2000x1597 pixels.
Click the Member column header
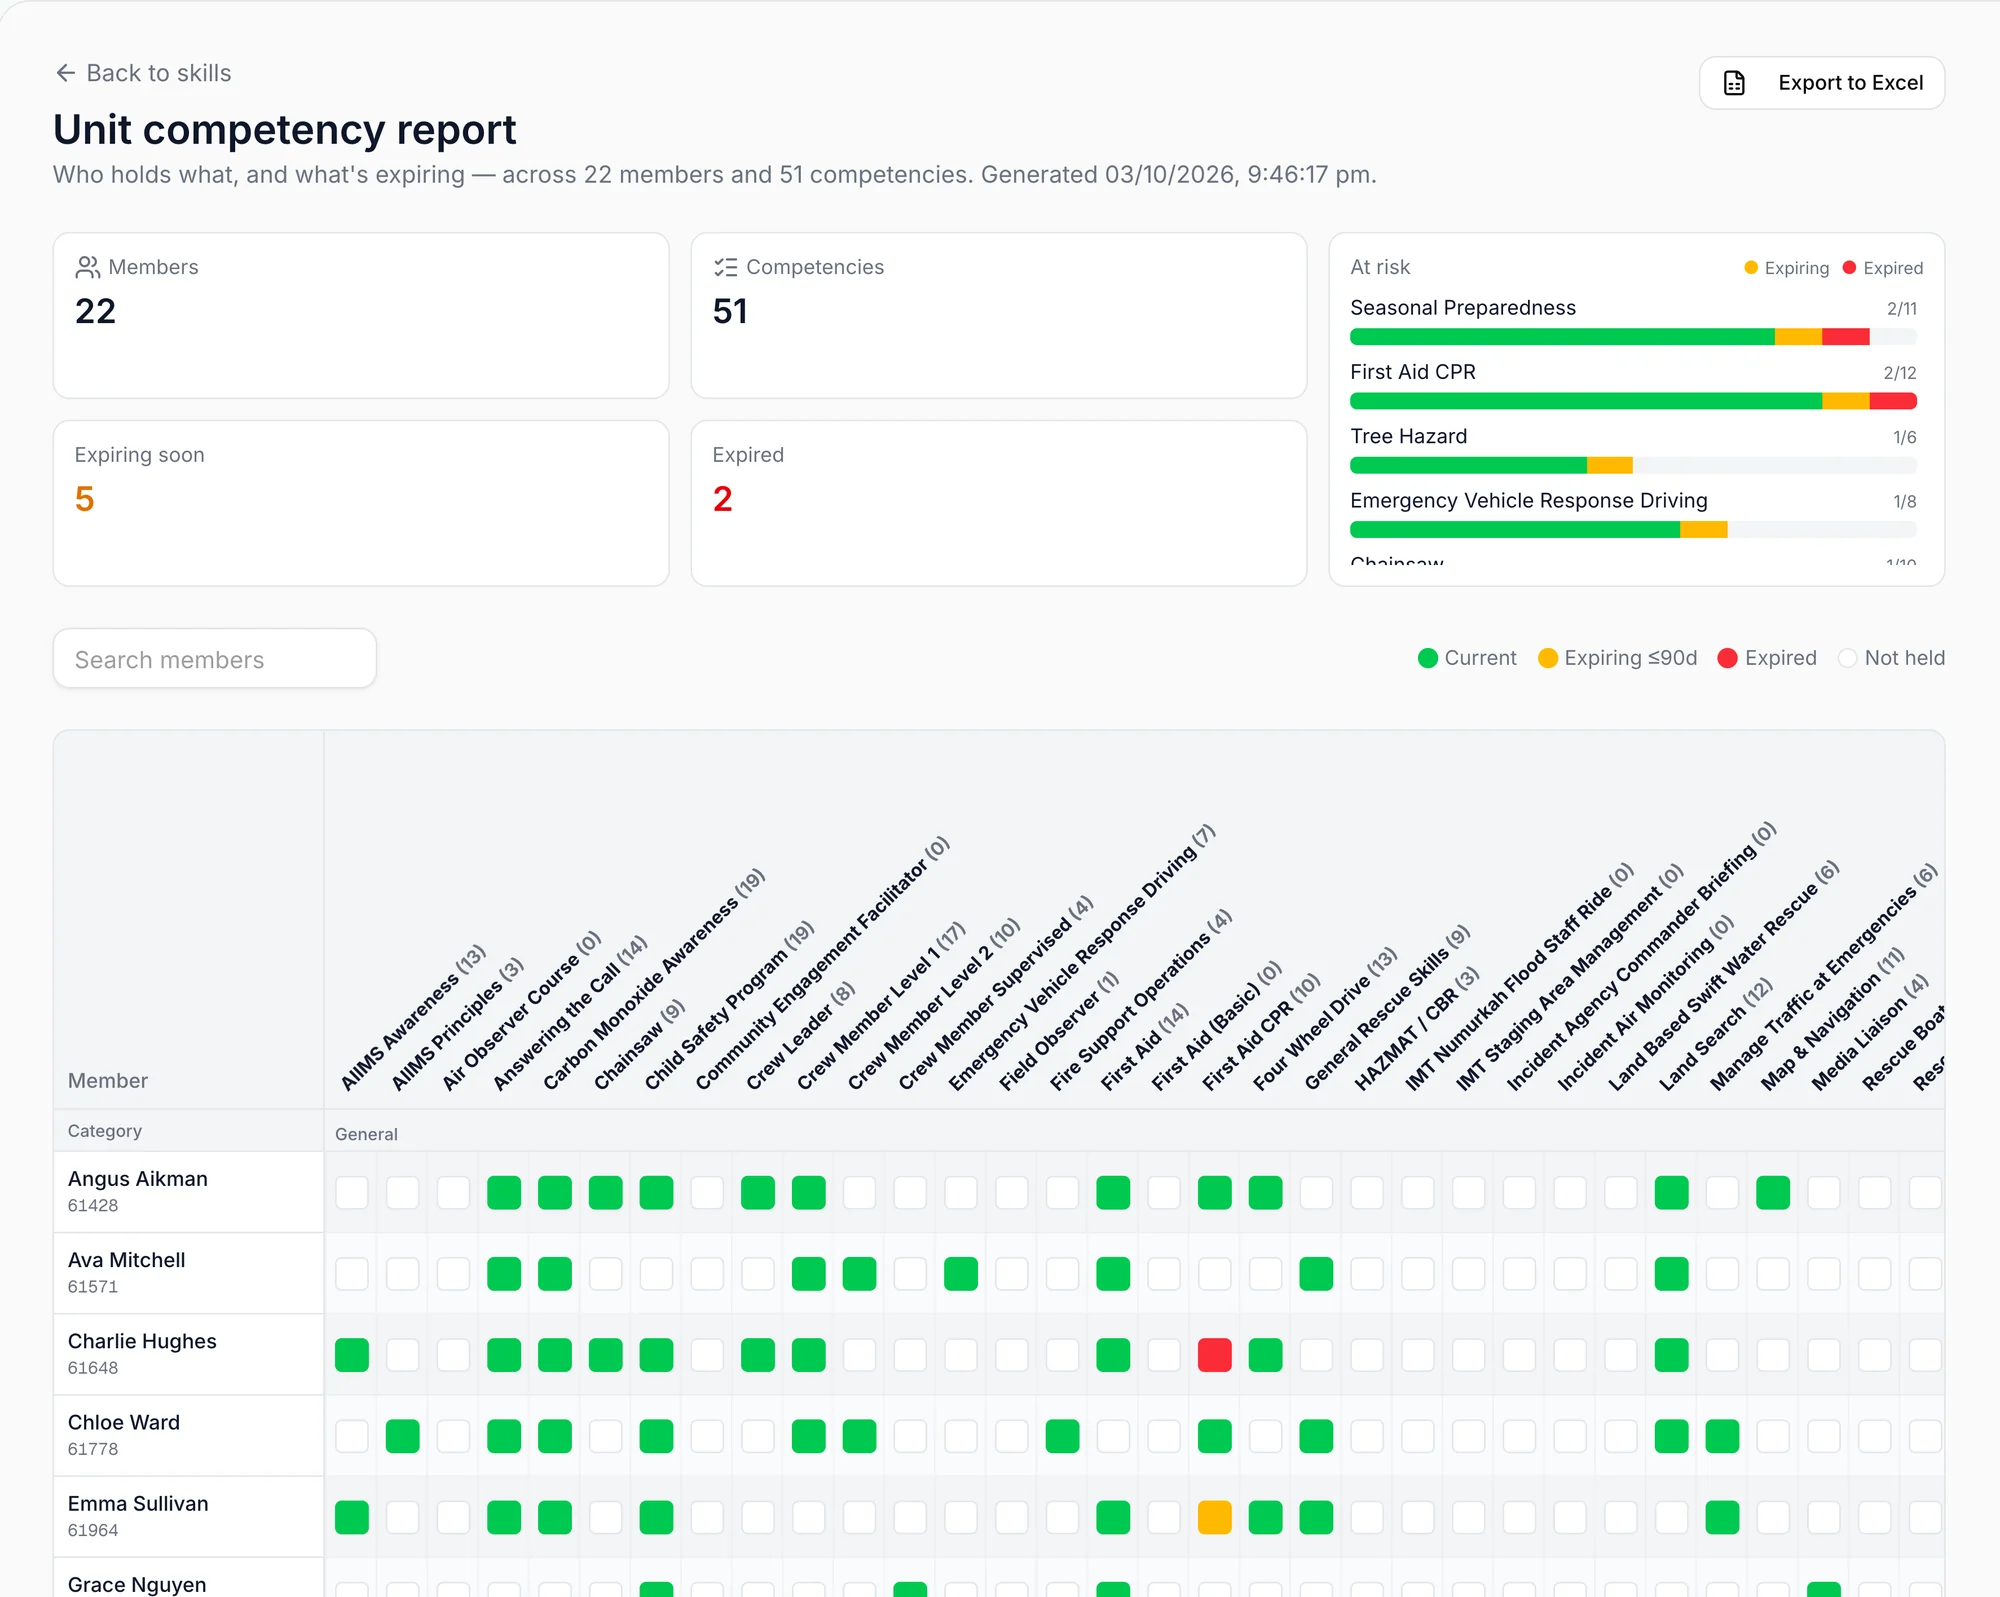[108, 1081]
